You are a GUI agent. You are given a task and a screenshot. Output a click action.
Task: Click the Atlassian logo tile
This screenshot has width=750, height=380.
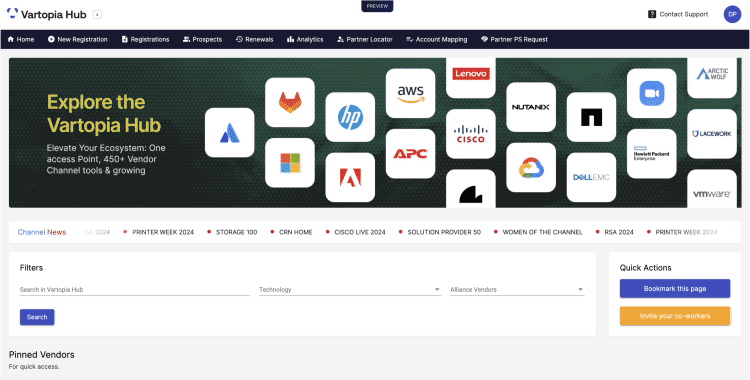pyautogui.click(x=230, y=133)
